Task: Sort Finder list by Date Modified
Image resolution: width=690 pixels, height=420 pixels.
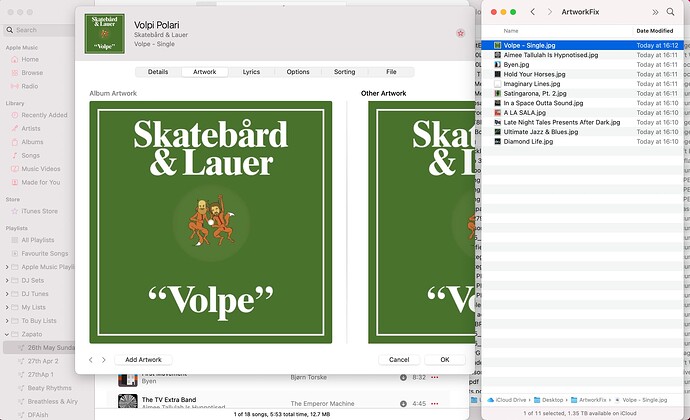Action: pyautogui.click(x=657, y=31)
